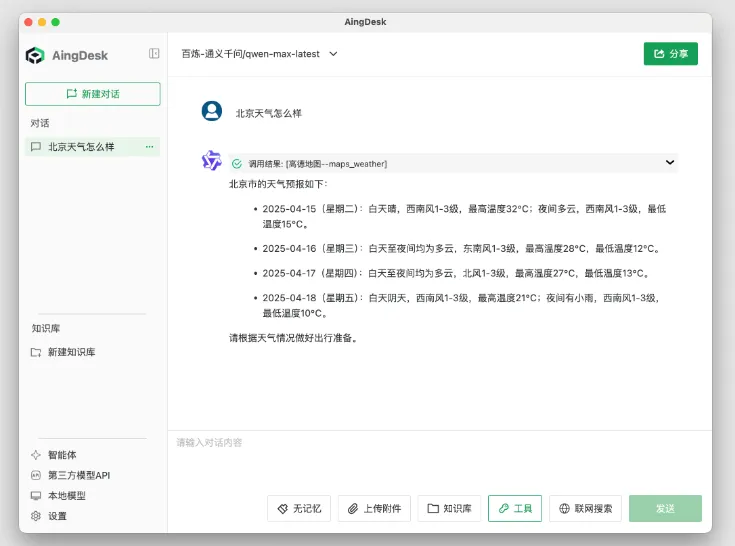Click the API icon beside 第三方模型API
Image resolution: width=735 pixels, height=546 pixels.
[36, 475]
